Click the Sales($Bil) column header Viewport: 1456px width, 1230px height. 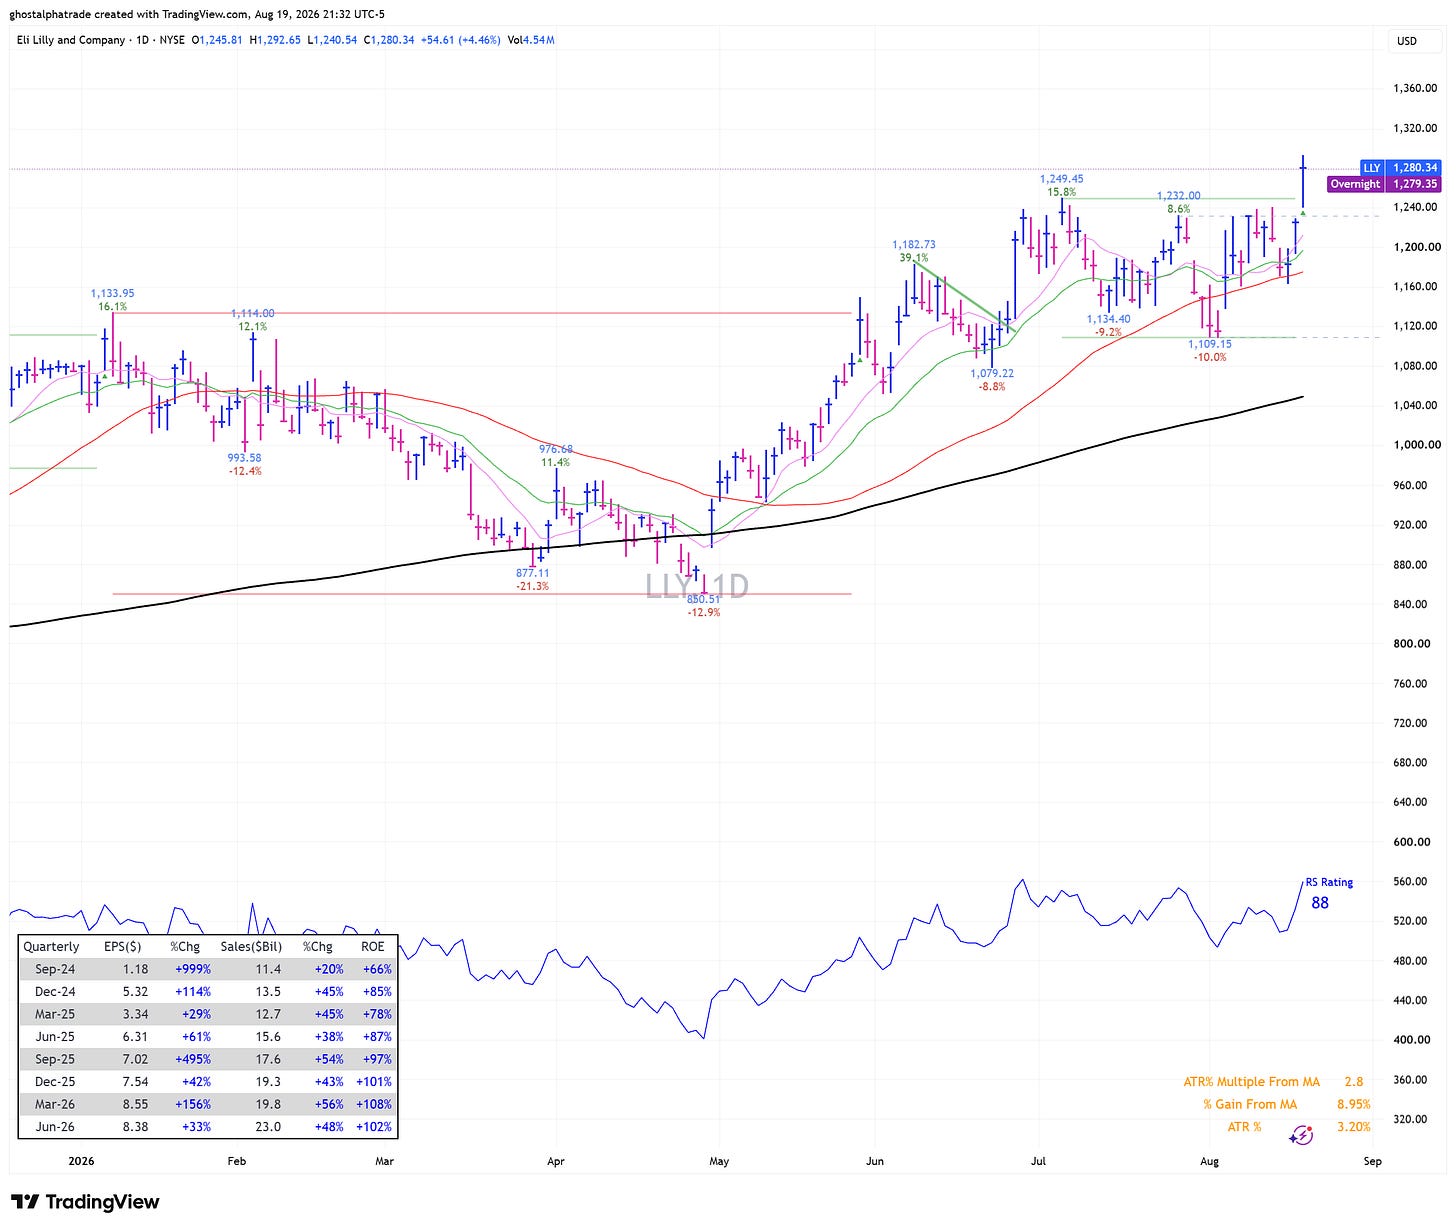click(x=251, y=946)
